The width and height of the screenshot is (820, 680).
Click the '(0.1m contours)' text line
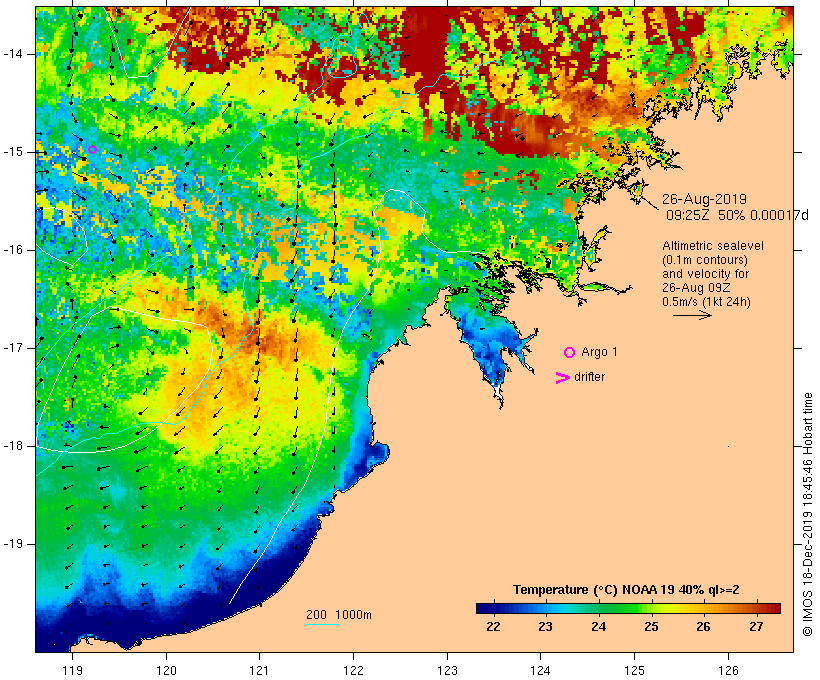[704, 260]
